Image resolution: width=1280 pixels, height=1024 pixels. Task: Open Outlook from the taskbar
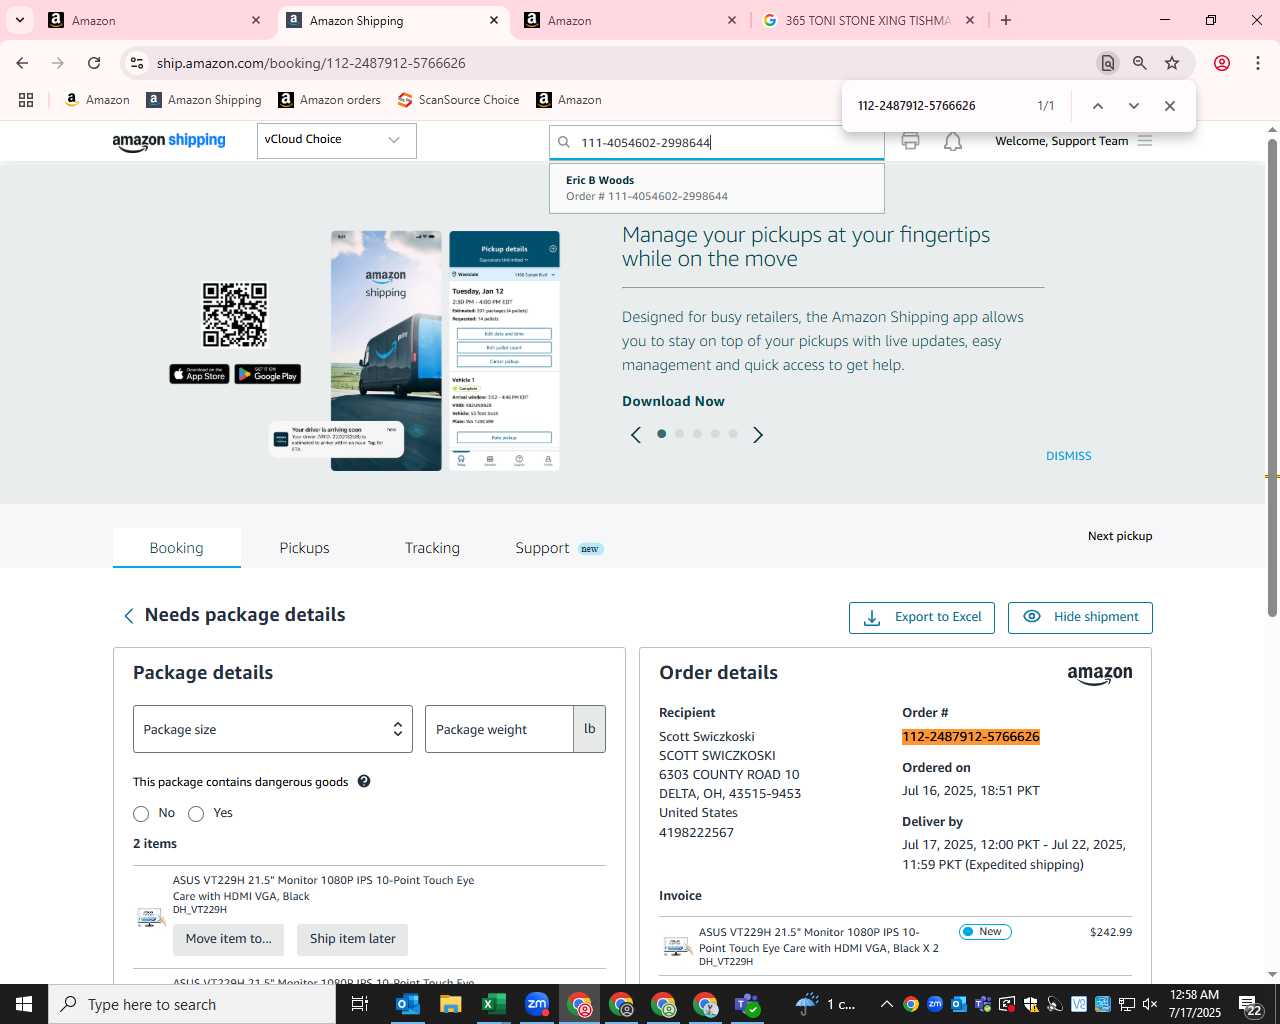tap(408, 1004)
